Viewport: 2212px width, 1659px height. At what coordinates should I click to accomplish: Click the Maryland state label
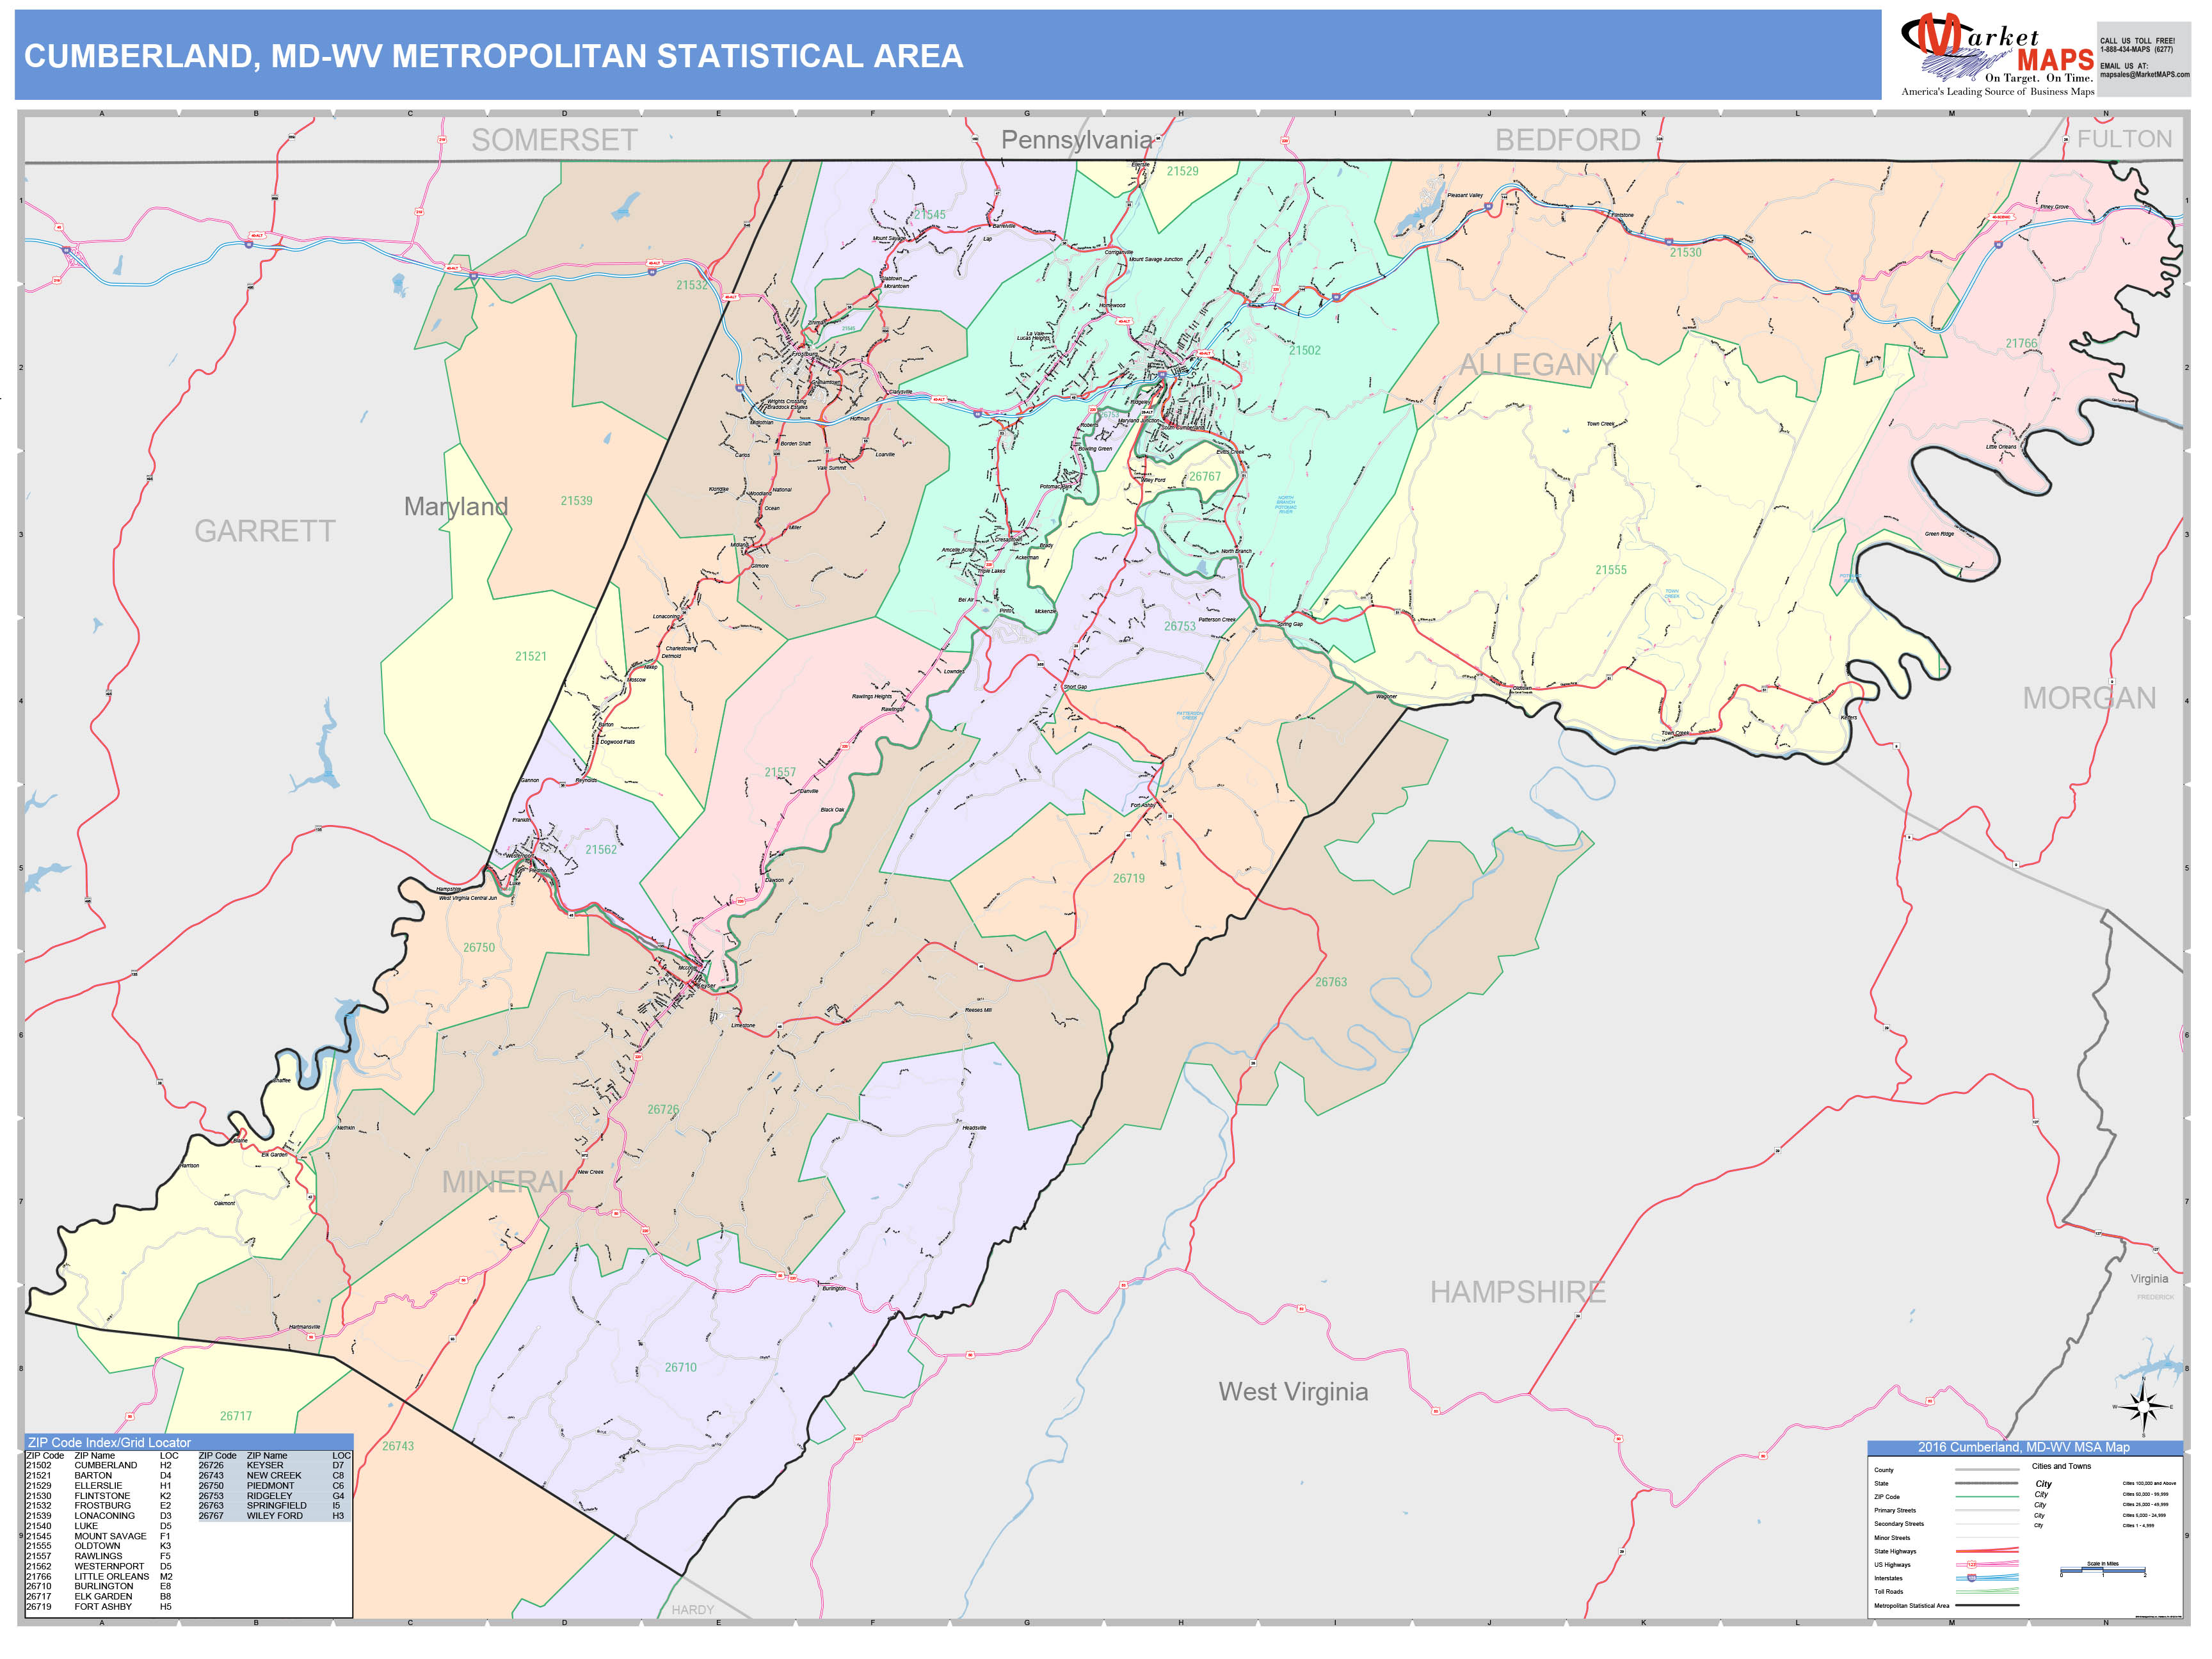(x=456, y=507)
